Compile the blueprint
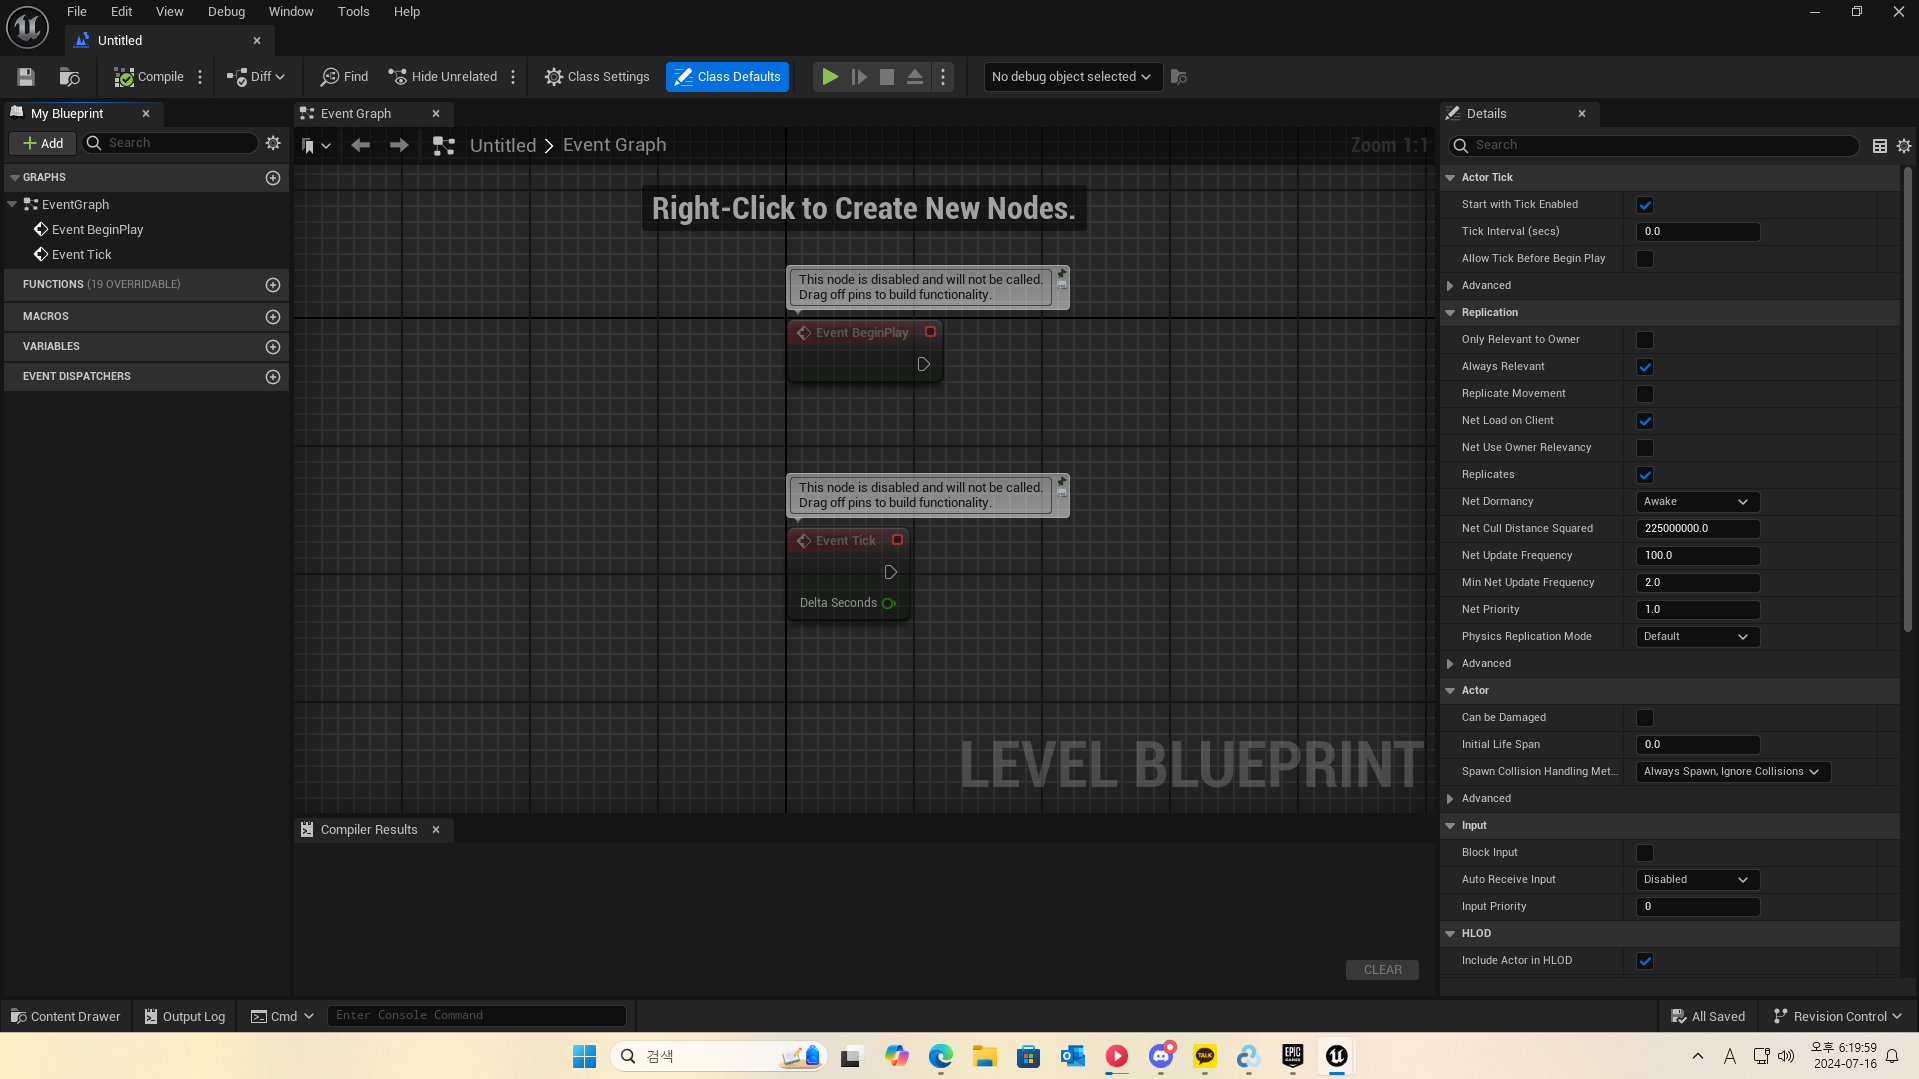1919x1079 pixels. 149,77
